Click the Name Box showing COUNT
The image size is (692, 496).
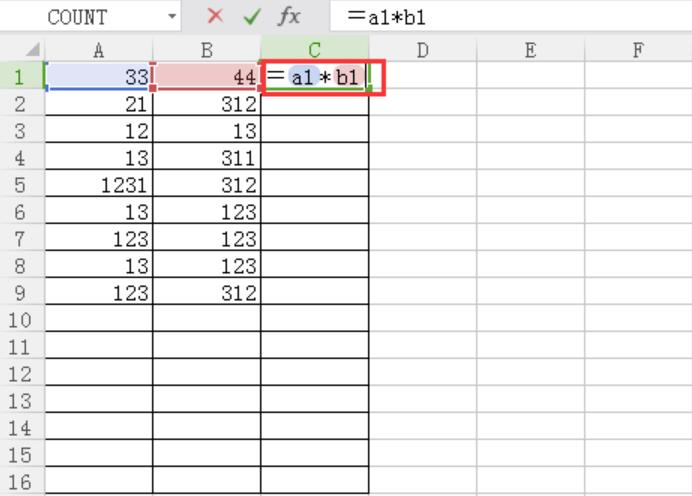click(90, 17)
